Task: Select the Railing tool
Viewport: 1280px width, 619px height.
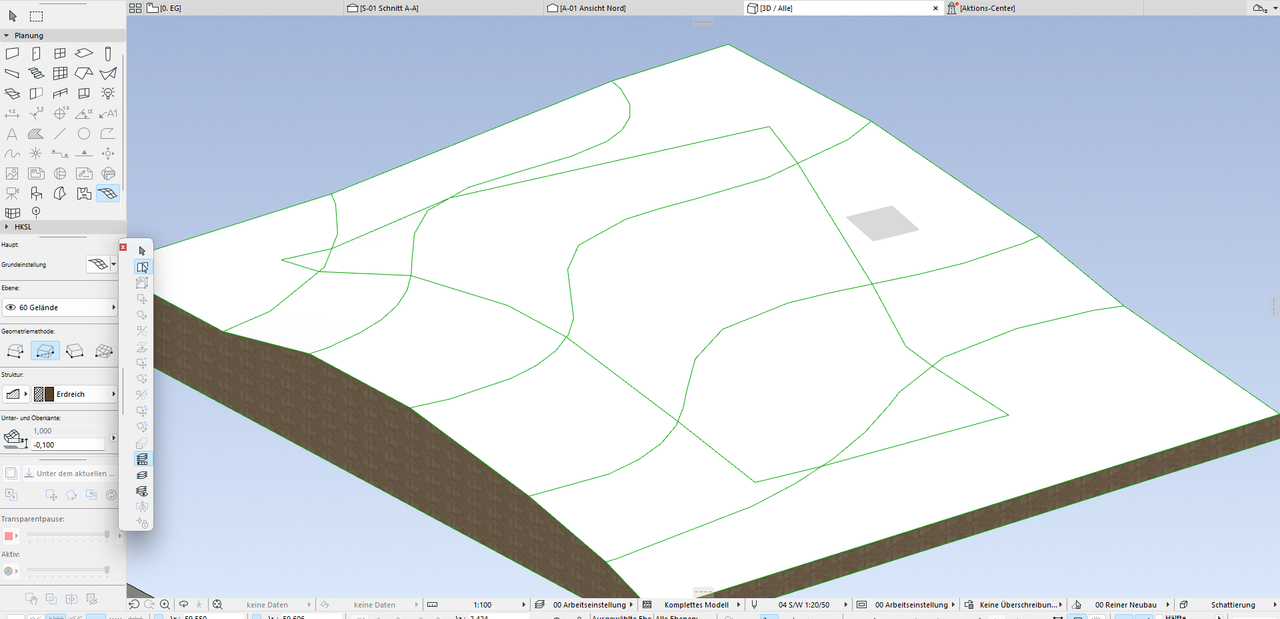Action: click(60, 93)
